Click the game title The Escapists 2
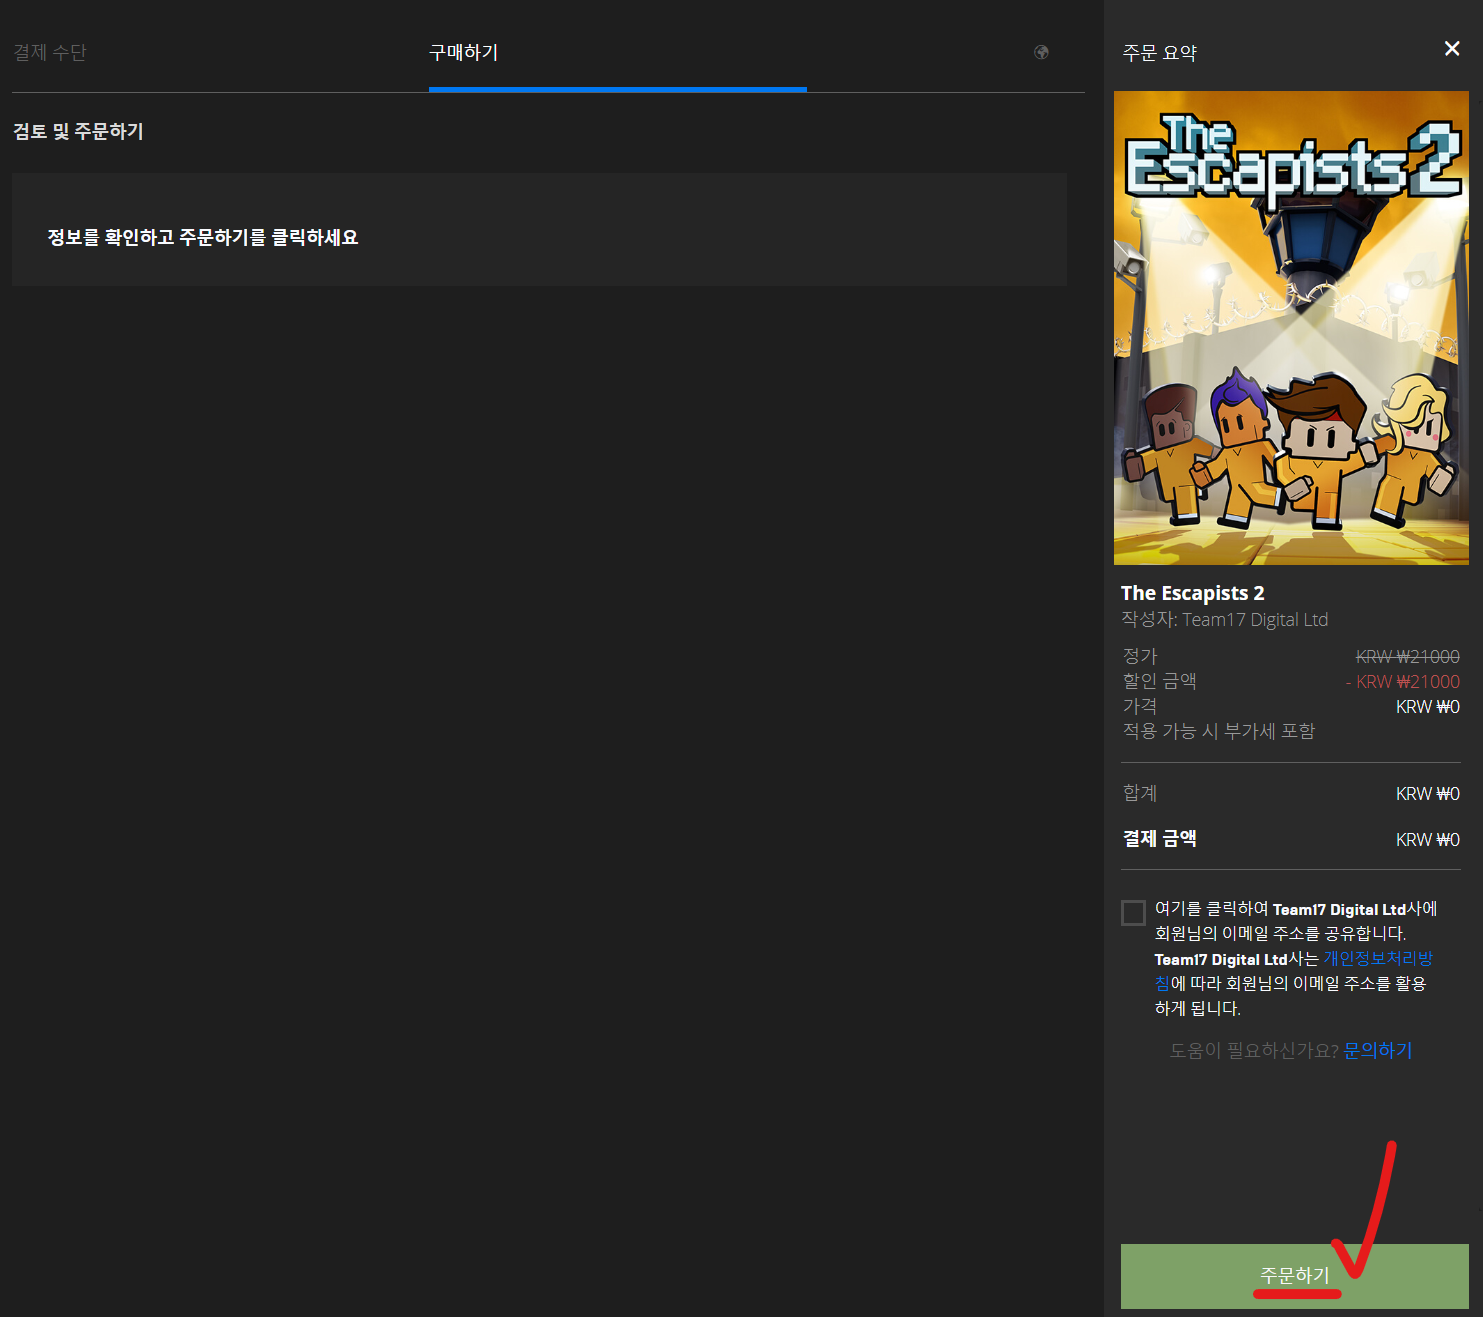This screenshot has height=1317, width=1483. pos(1192,593)
